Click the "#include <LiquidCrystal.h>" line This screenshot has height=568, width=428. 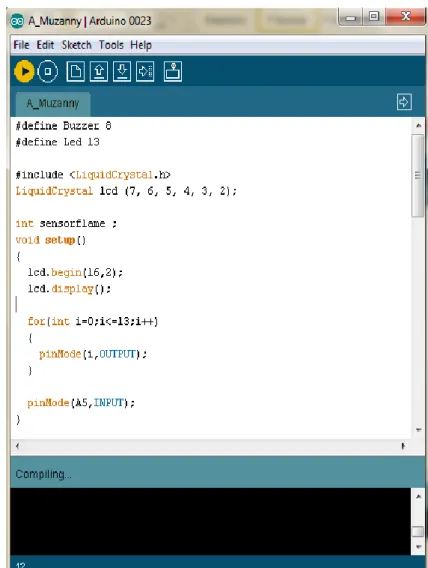pyautogui.click(x=93, y=175)
